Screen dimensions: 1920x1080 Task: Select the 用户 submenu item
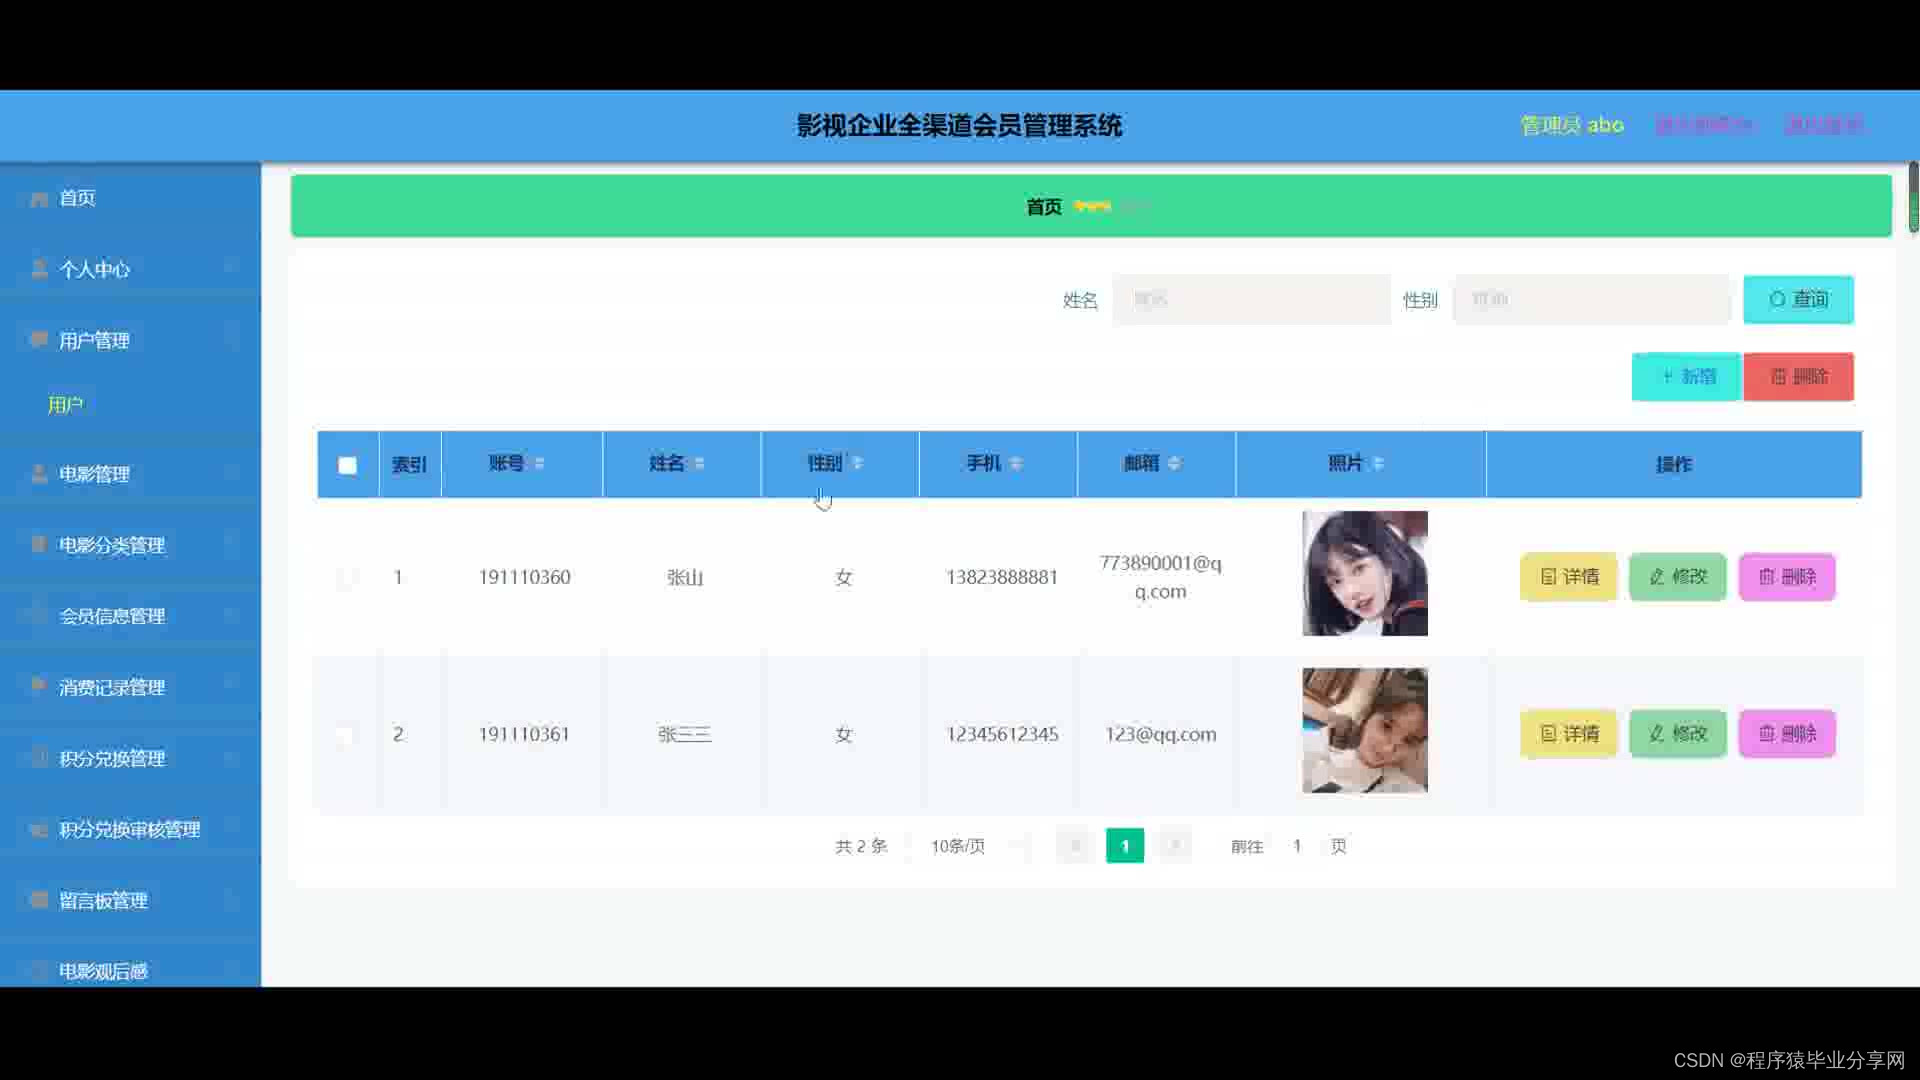point(66,405)
